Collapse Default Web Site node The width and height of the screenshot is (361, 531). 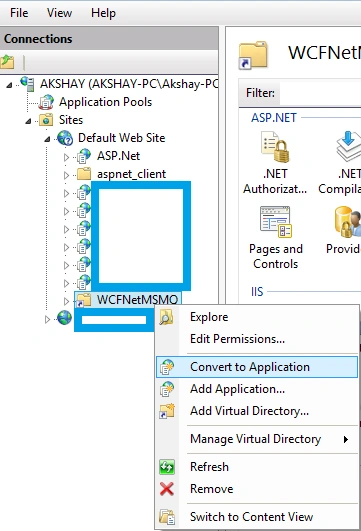pos(47,139)
